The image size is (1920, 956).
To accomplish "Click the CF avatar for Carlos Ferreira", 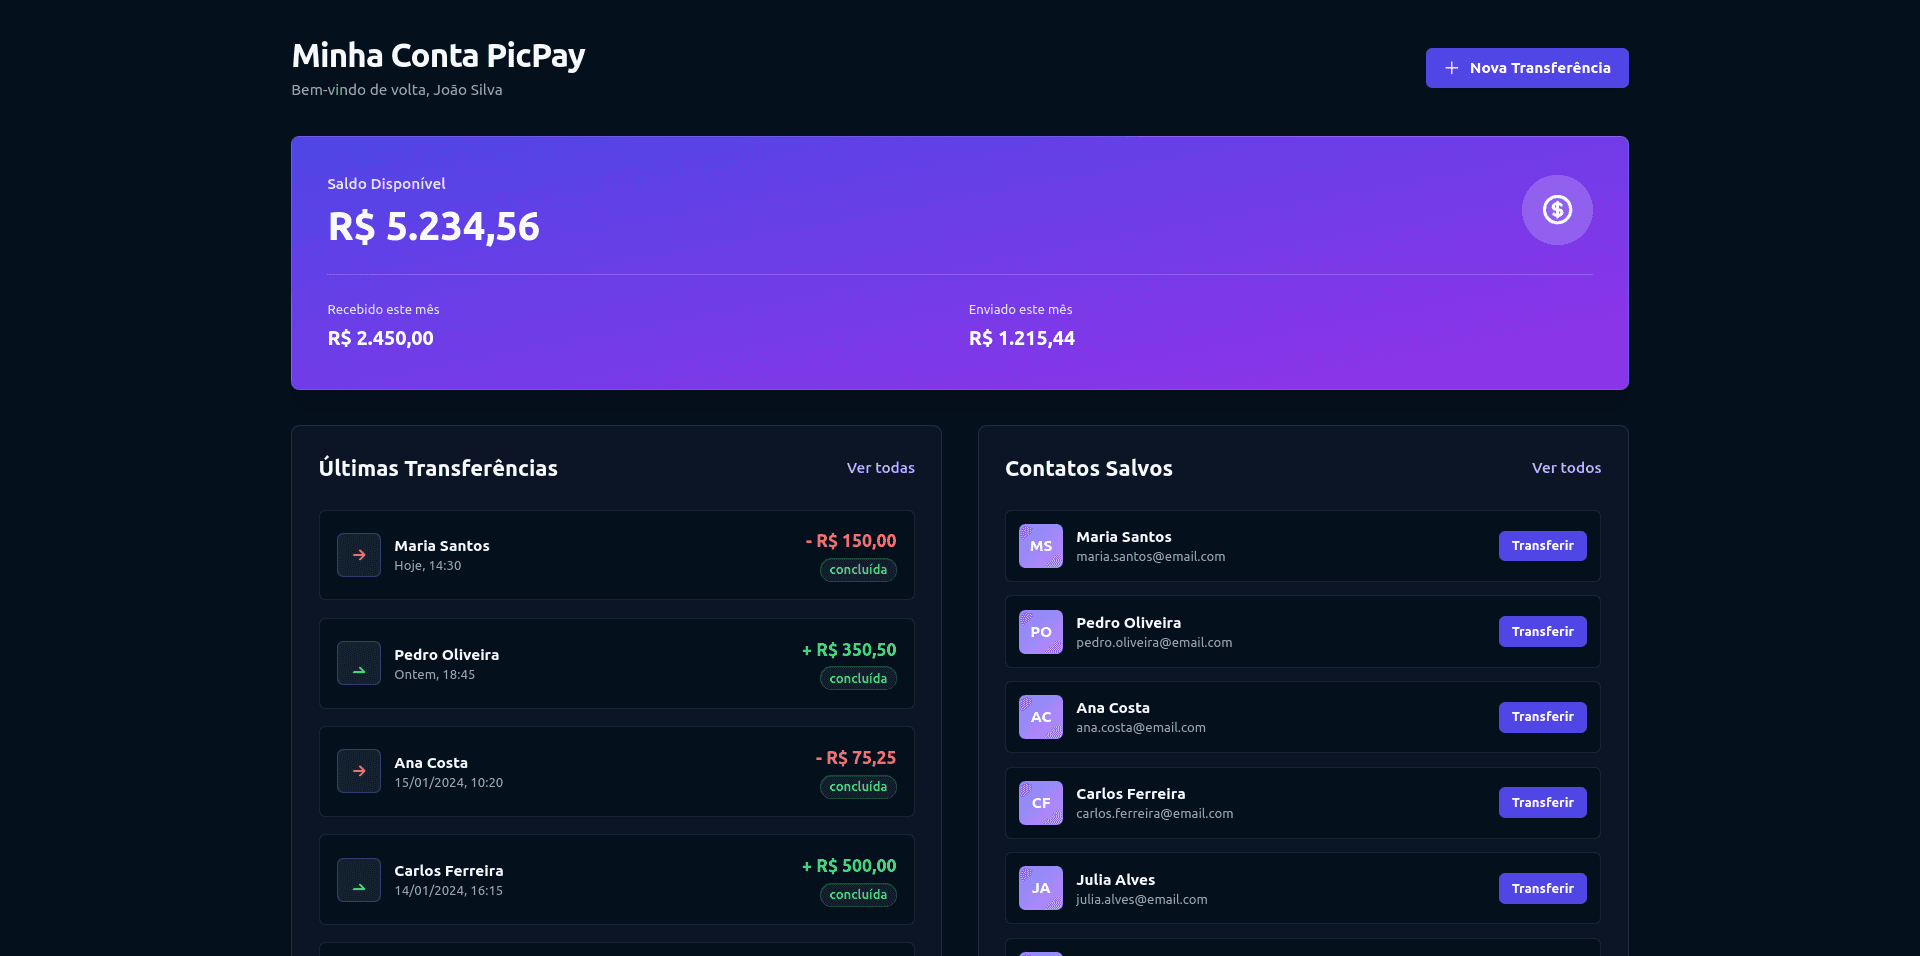I will click(x=1041, y=803).
